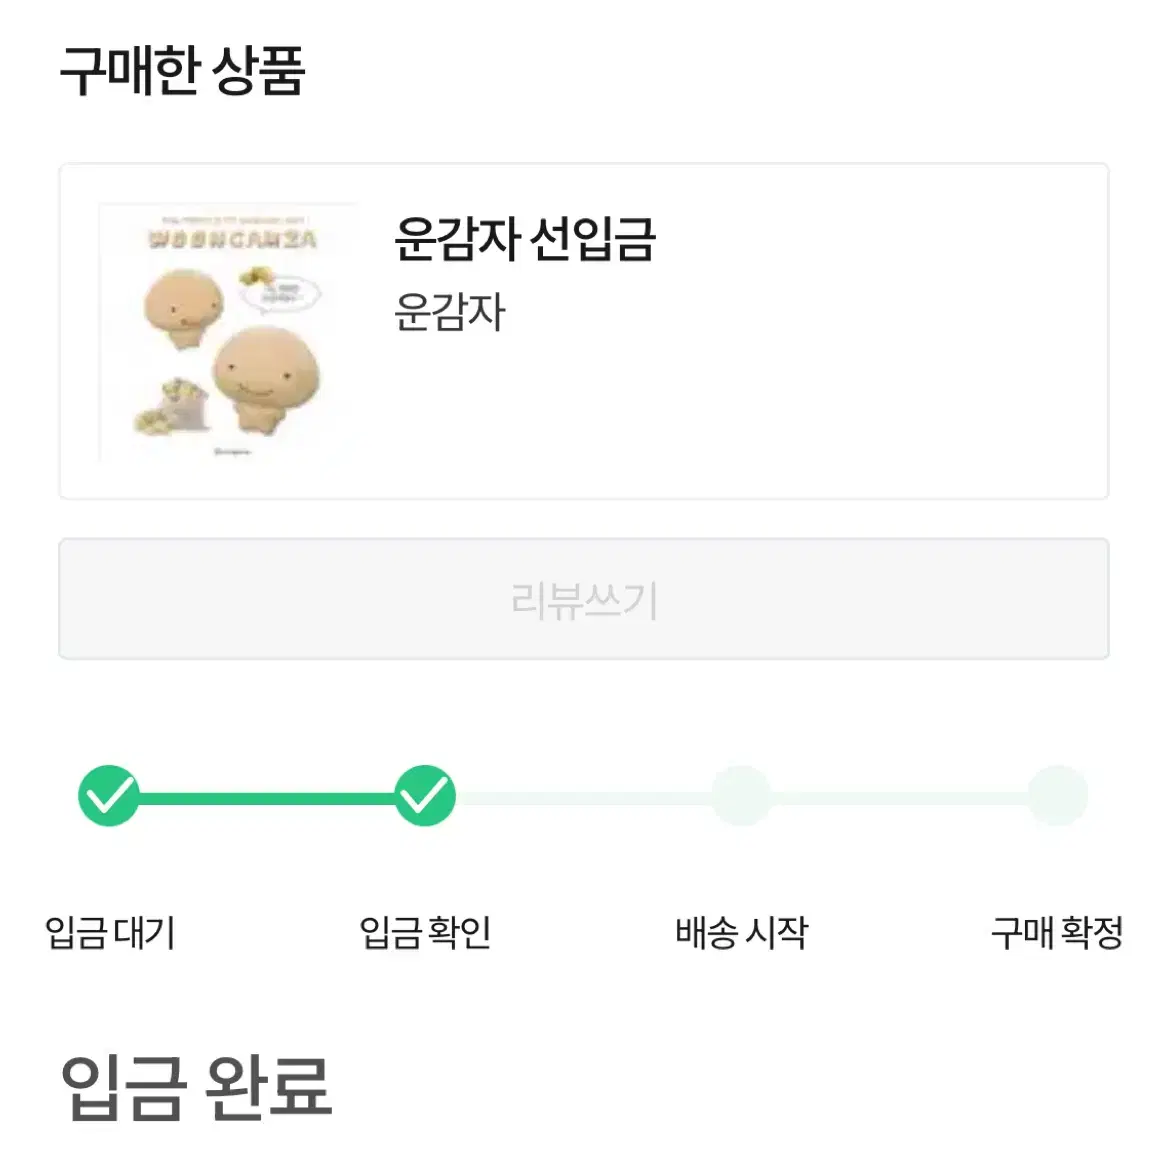Click the second green checkmark step icon
The width and height of the screenshot is (1168, 1168).
(x=425, y=796)
